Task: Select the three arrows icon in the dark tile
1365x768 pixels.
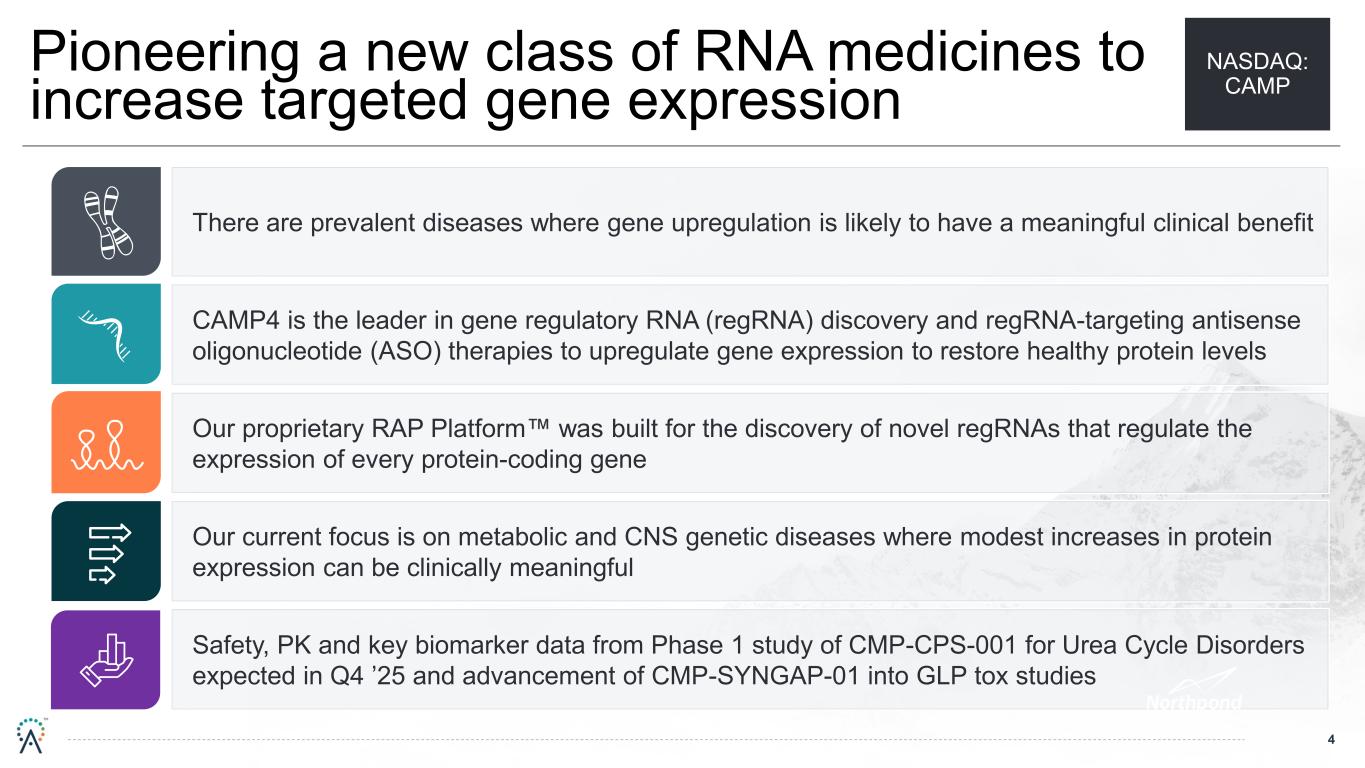Action: pyautogui.click(x=105, y=551)
